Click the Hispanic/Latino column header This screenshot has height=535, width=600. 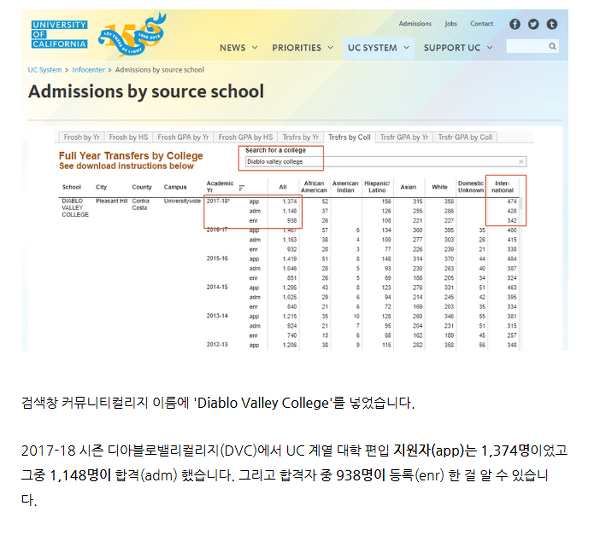tap(377, 187)
